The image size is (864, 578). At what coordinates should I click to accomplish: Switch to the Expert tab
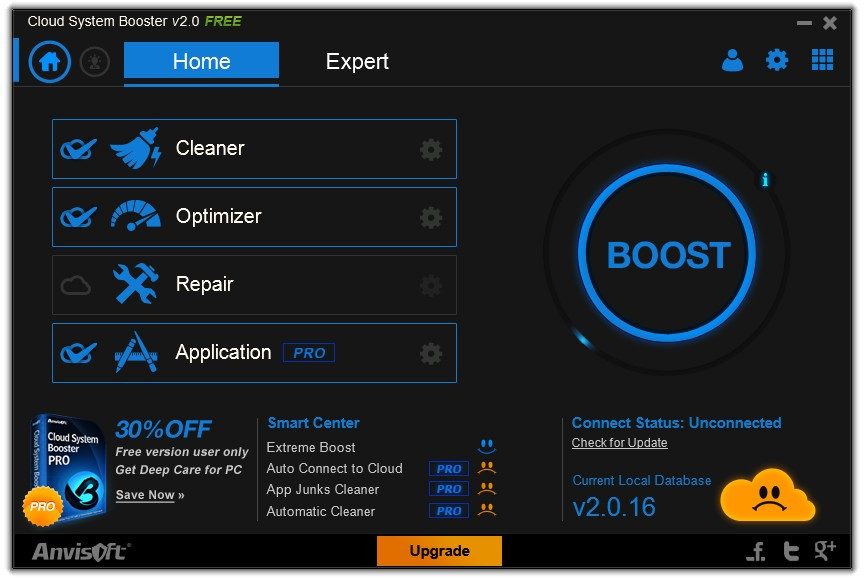357,61
